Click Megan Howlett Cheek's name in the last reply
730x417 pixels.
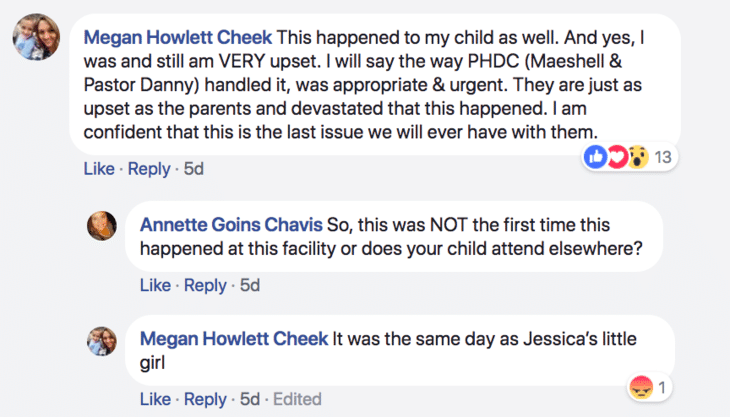point(233,339)
